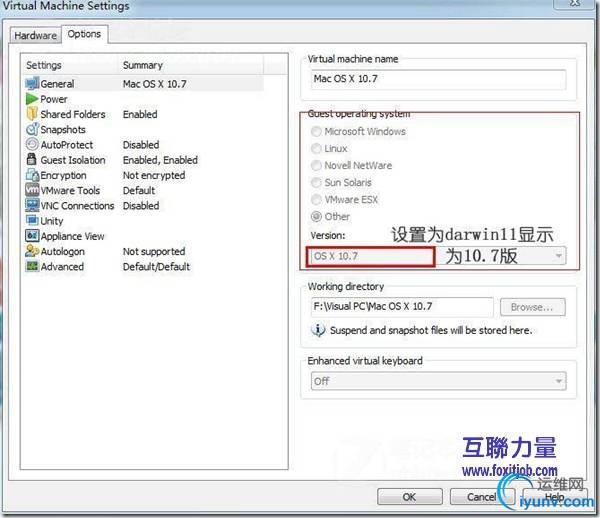Click the General settings monitor icon
600x518 pixels.
[x=32, y=83]
